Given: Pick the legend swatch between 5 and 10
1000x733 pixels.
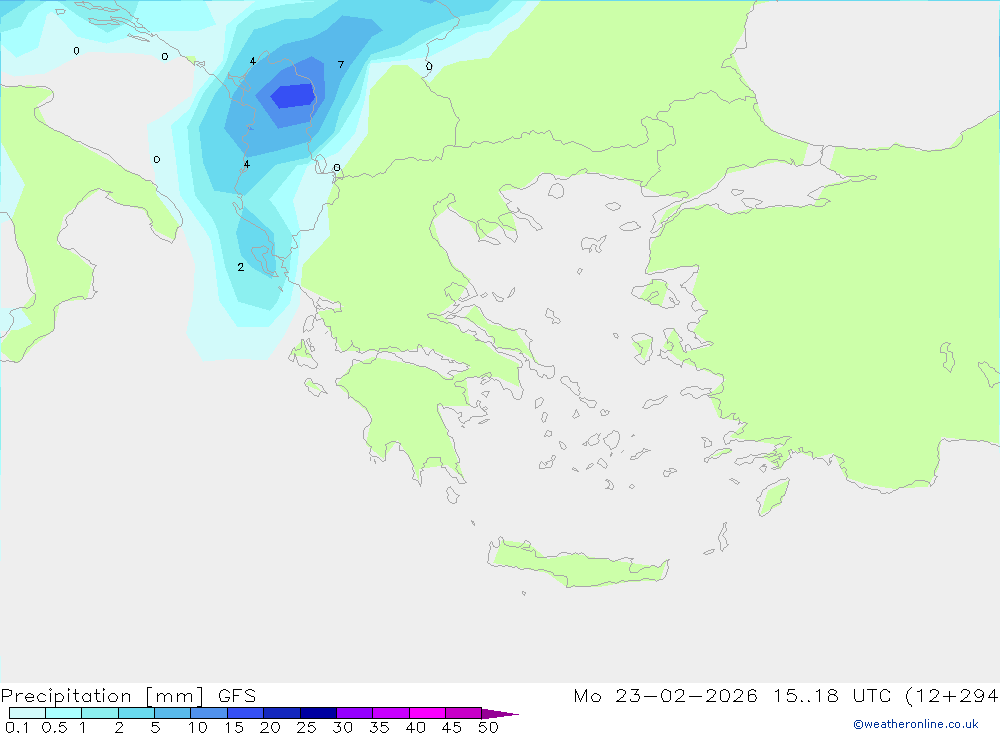Looking at the screenshot, I should pyautogui.click(x=173, y=713).
